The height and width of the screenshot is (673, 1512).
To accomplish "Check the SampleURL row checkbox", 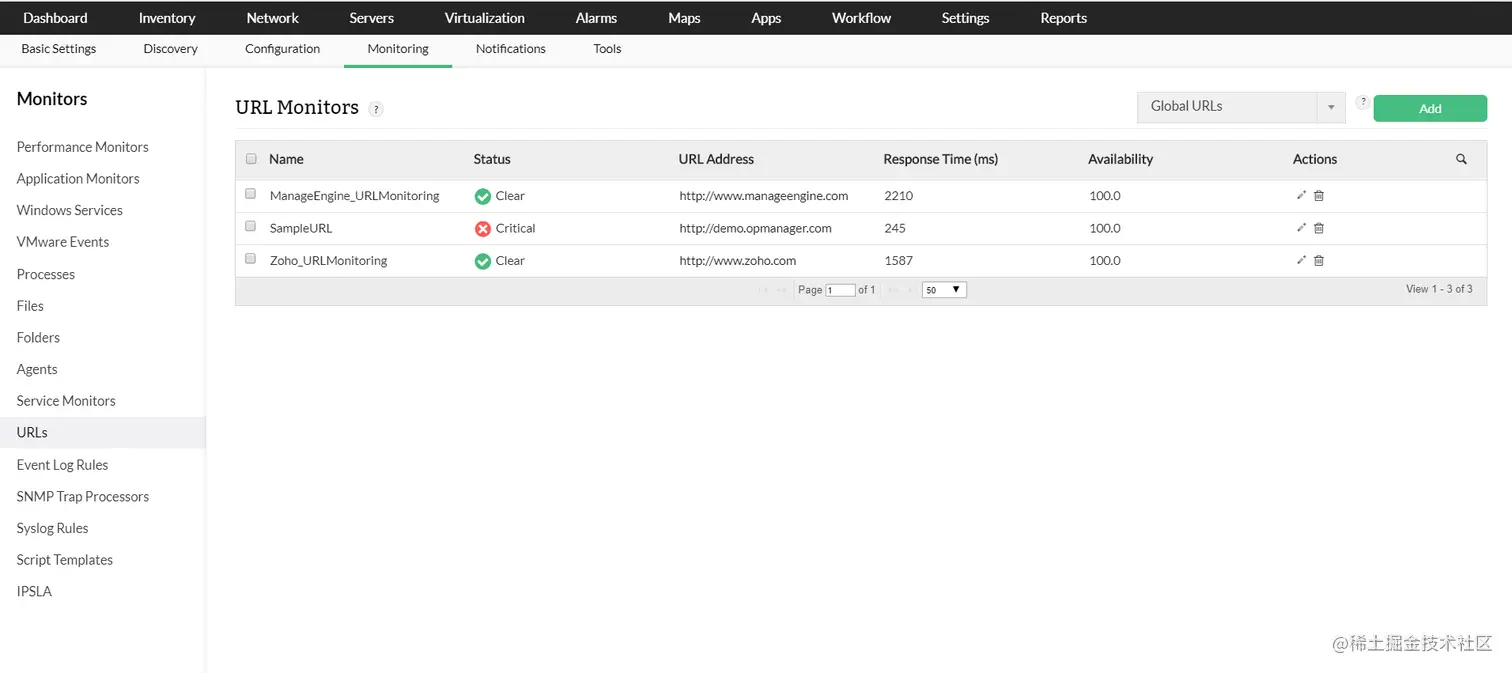I will 250,226.
